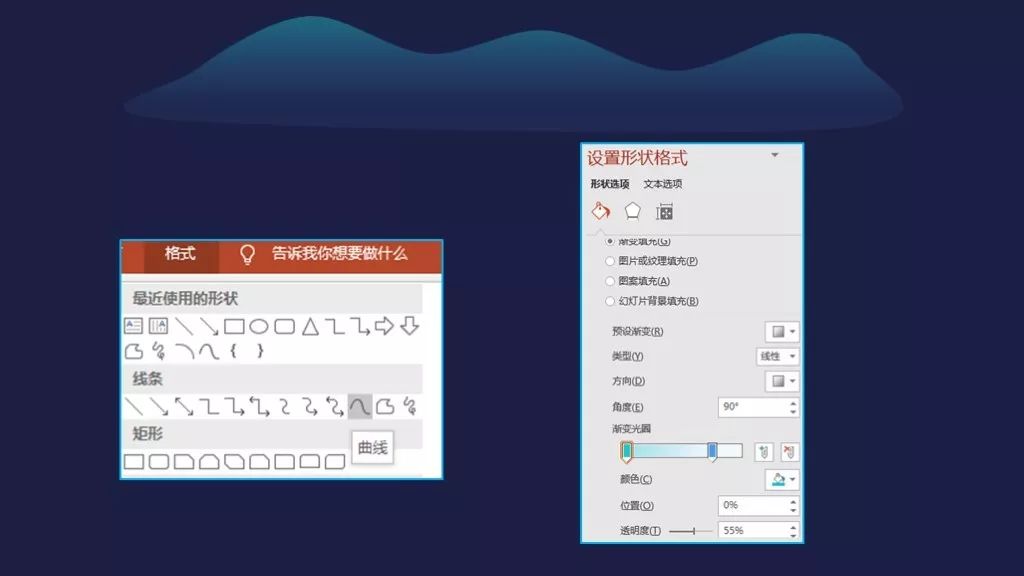Pick the Oval shape in recent shapes
This screenshot has width=1024, height=576.
coord(259,326)
